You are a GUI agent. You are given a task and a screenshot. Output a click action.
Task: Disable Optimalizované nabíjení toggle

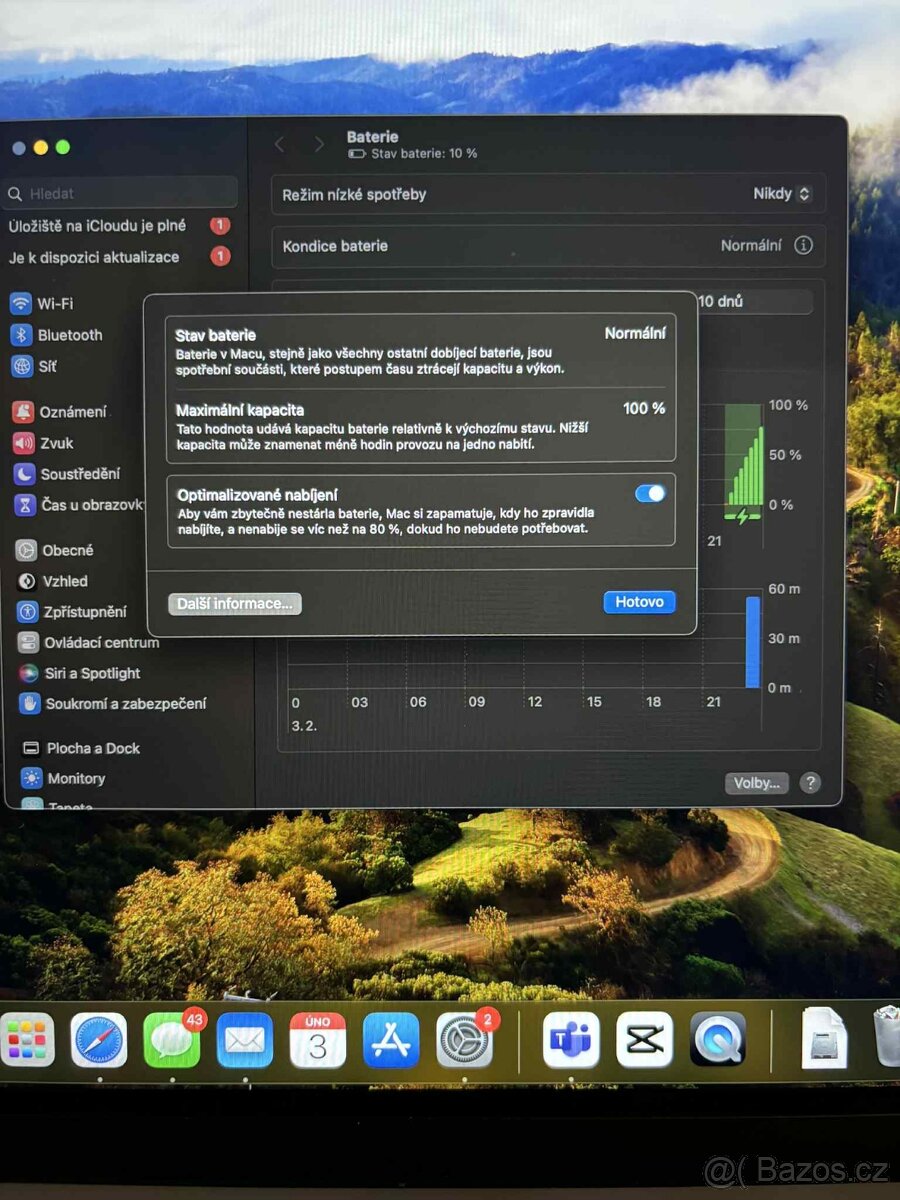[651, 493]
